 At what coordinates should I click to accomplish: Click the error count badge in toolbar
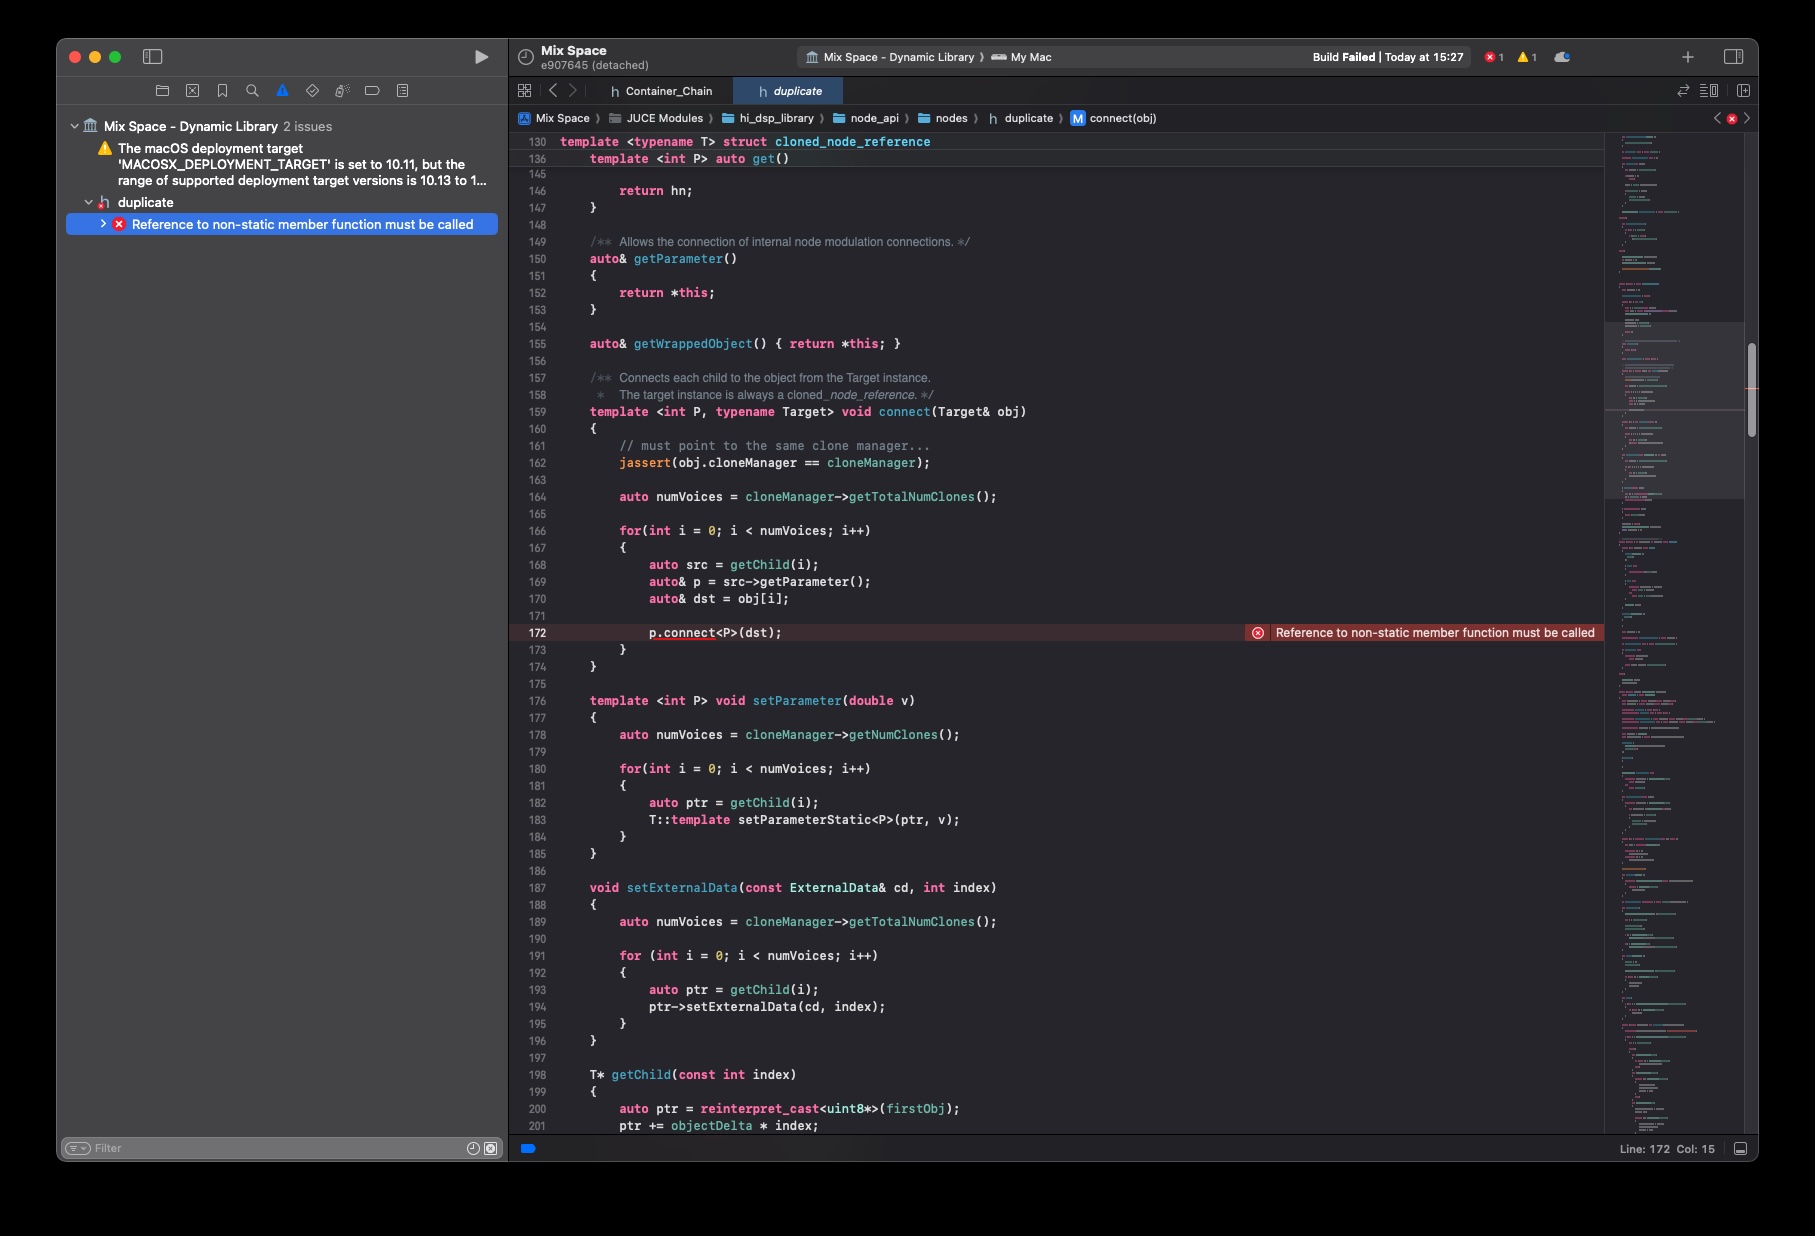[x=1494, y=57]
